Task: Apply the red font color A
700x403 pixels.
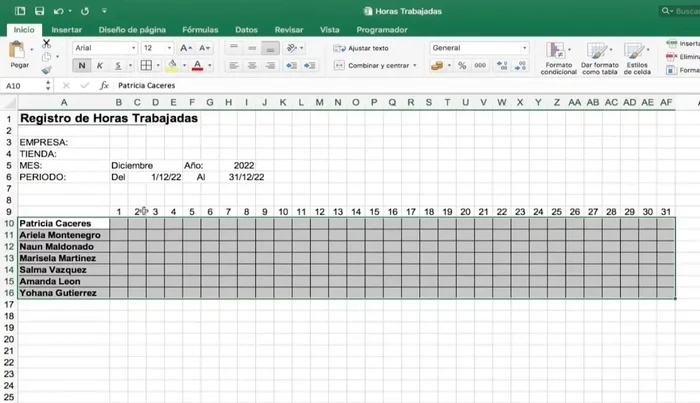Action: coord(197,66)
